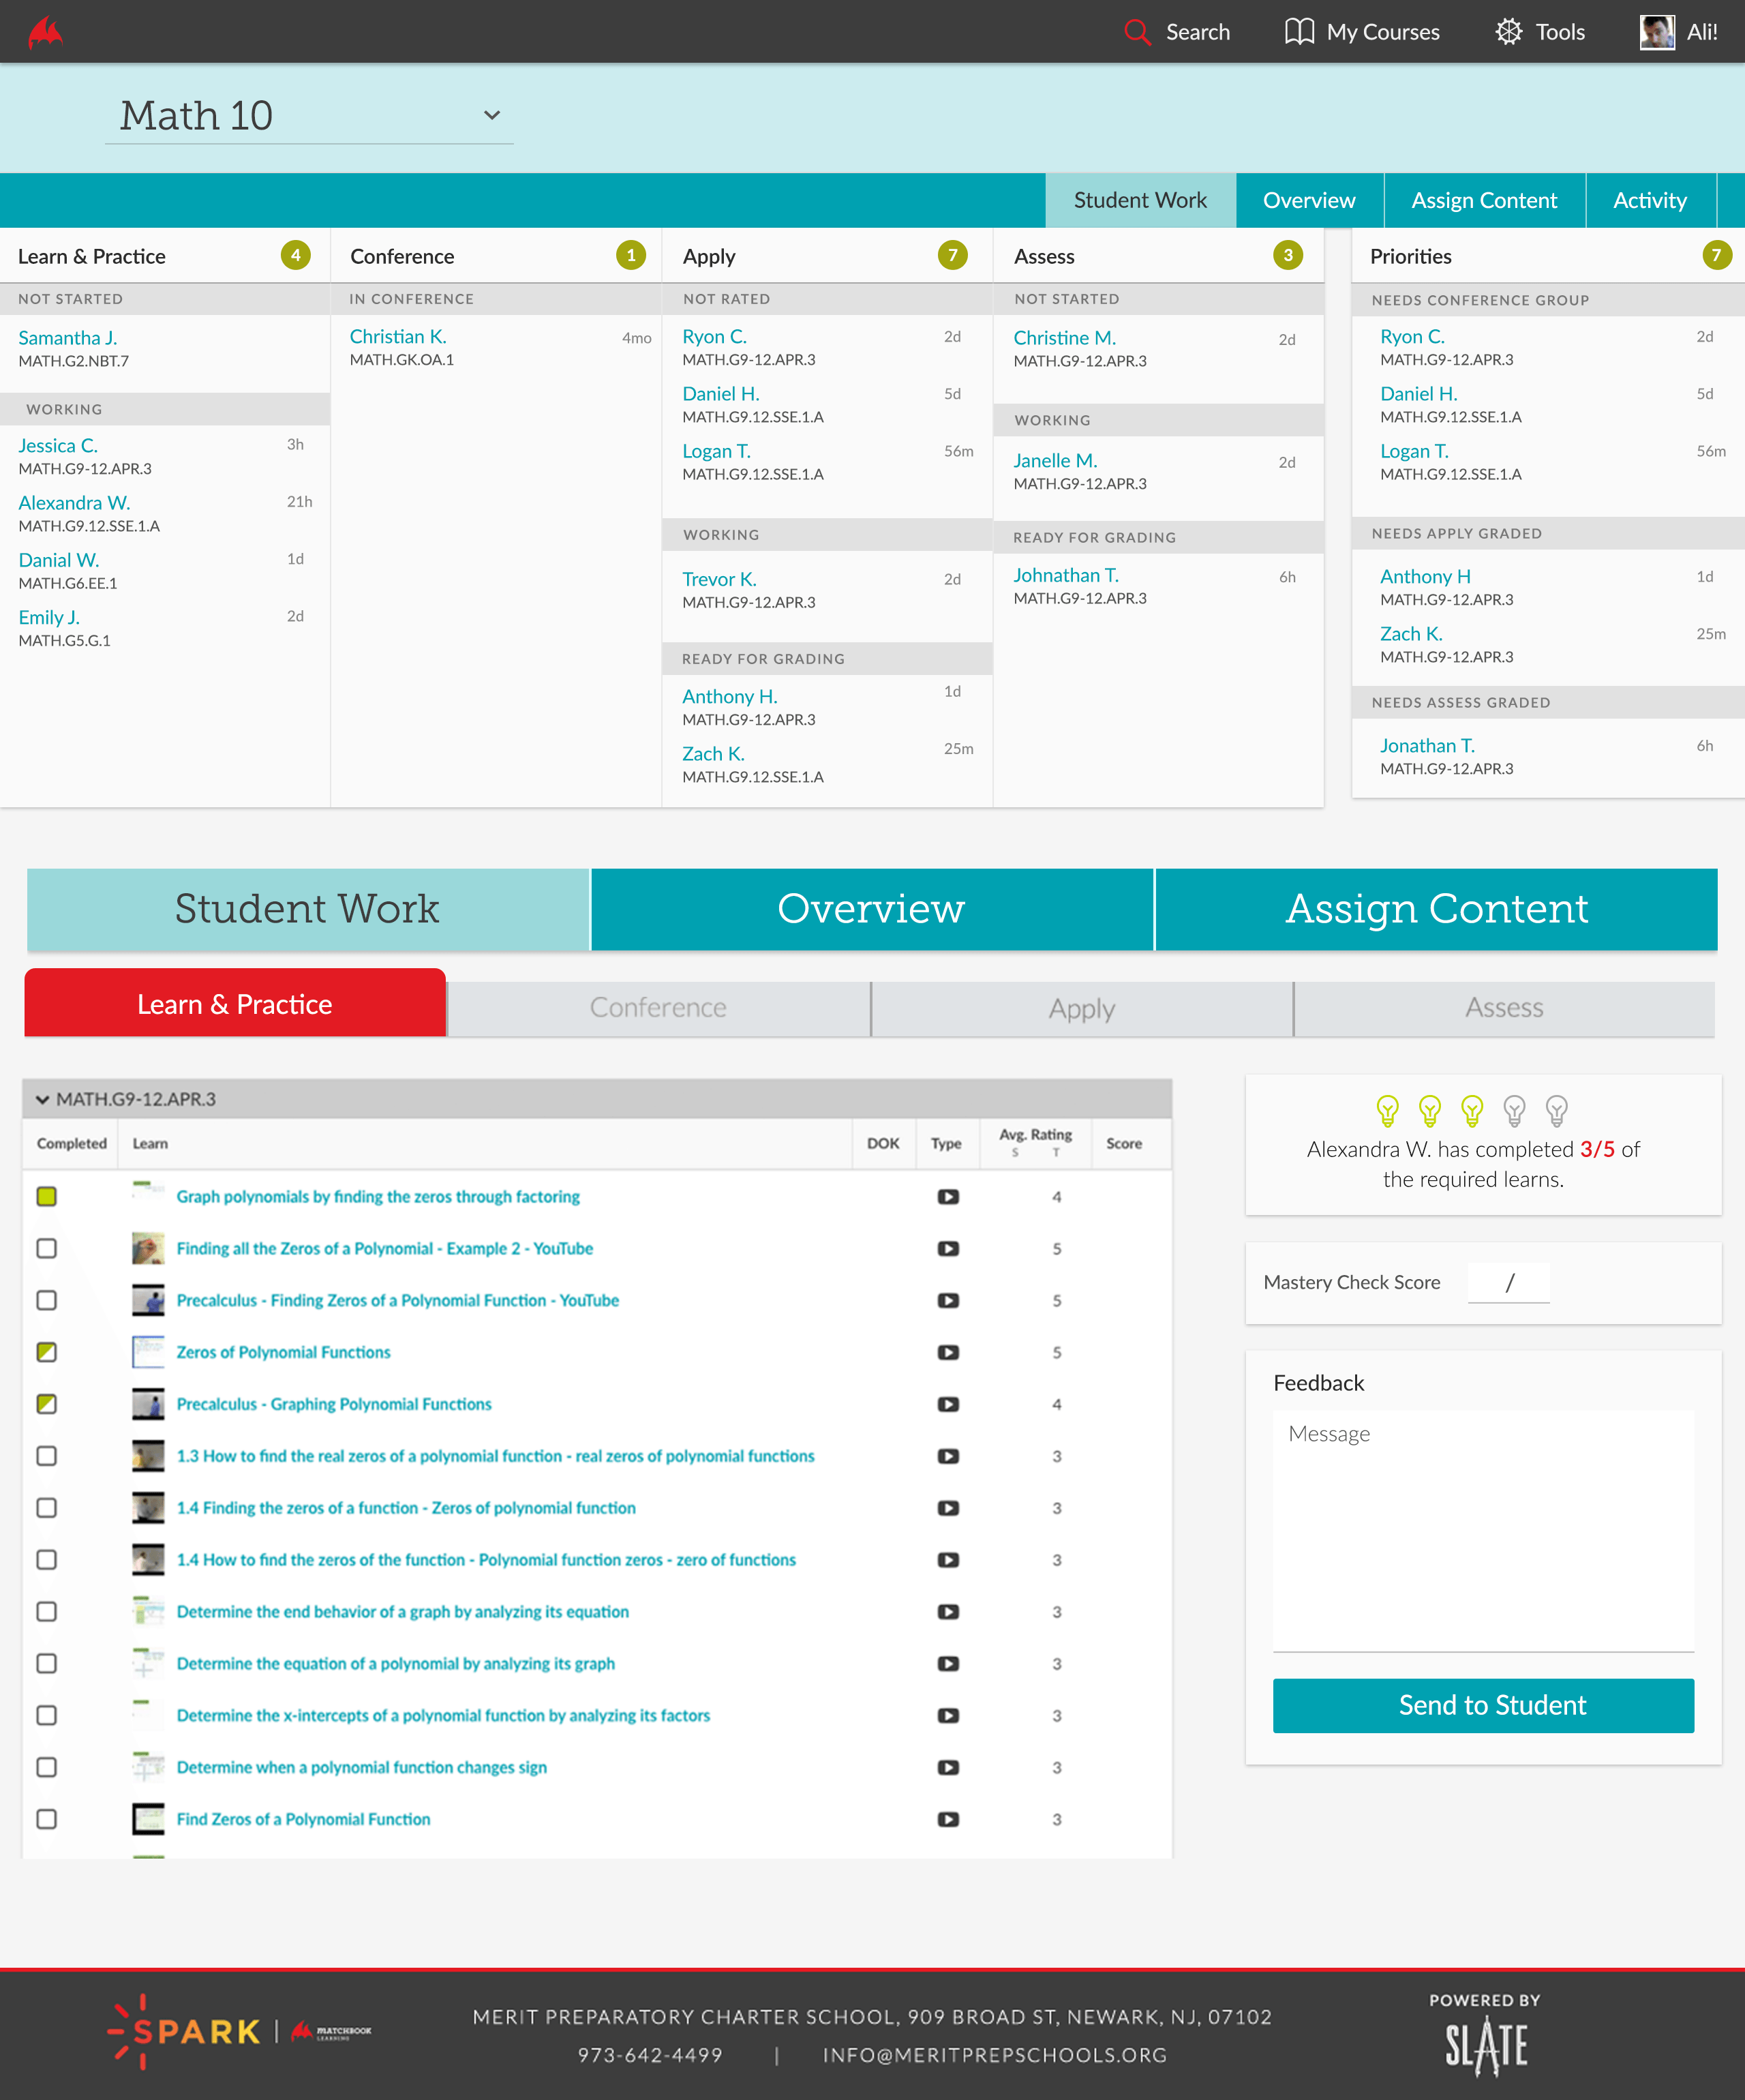This screenshot has height=2100, width=1745.
Task: Click video type icon for Graph polynomials row
Action: [948, 1197]
